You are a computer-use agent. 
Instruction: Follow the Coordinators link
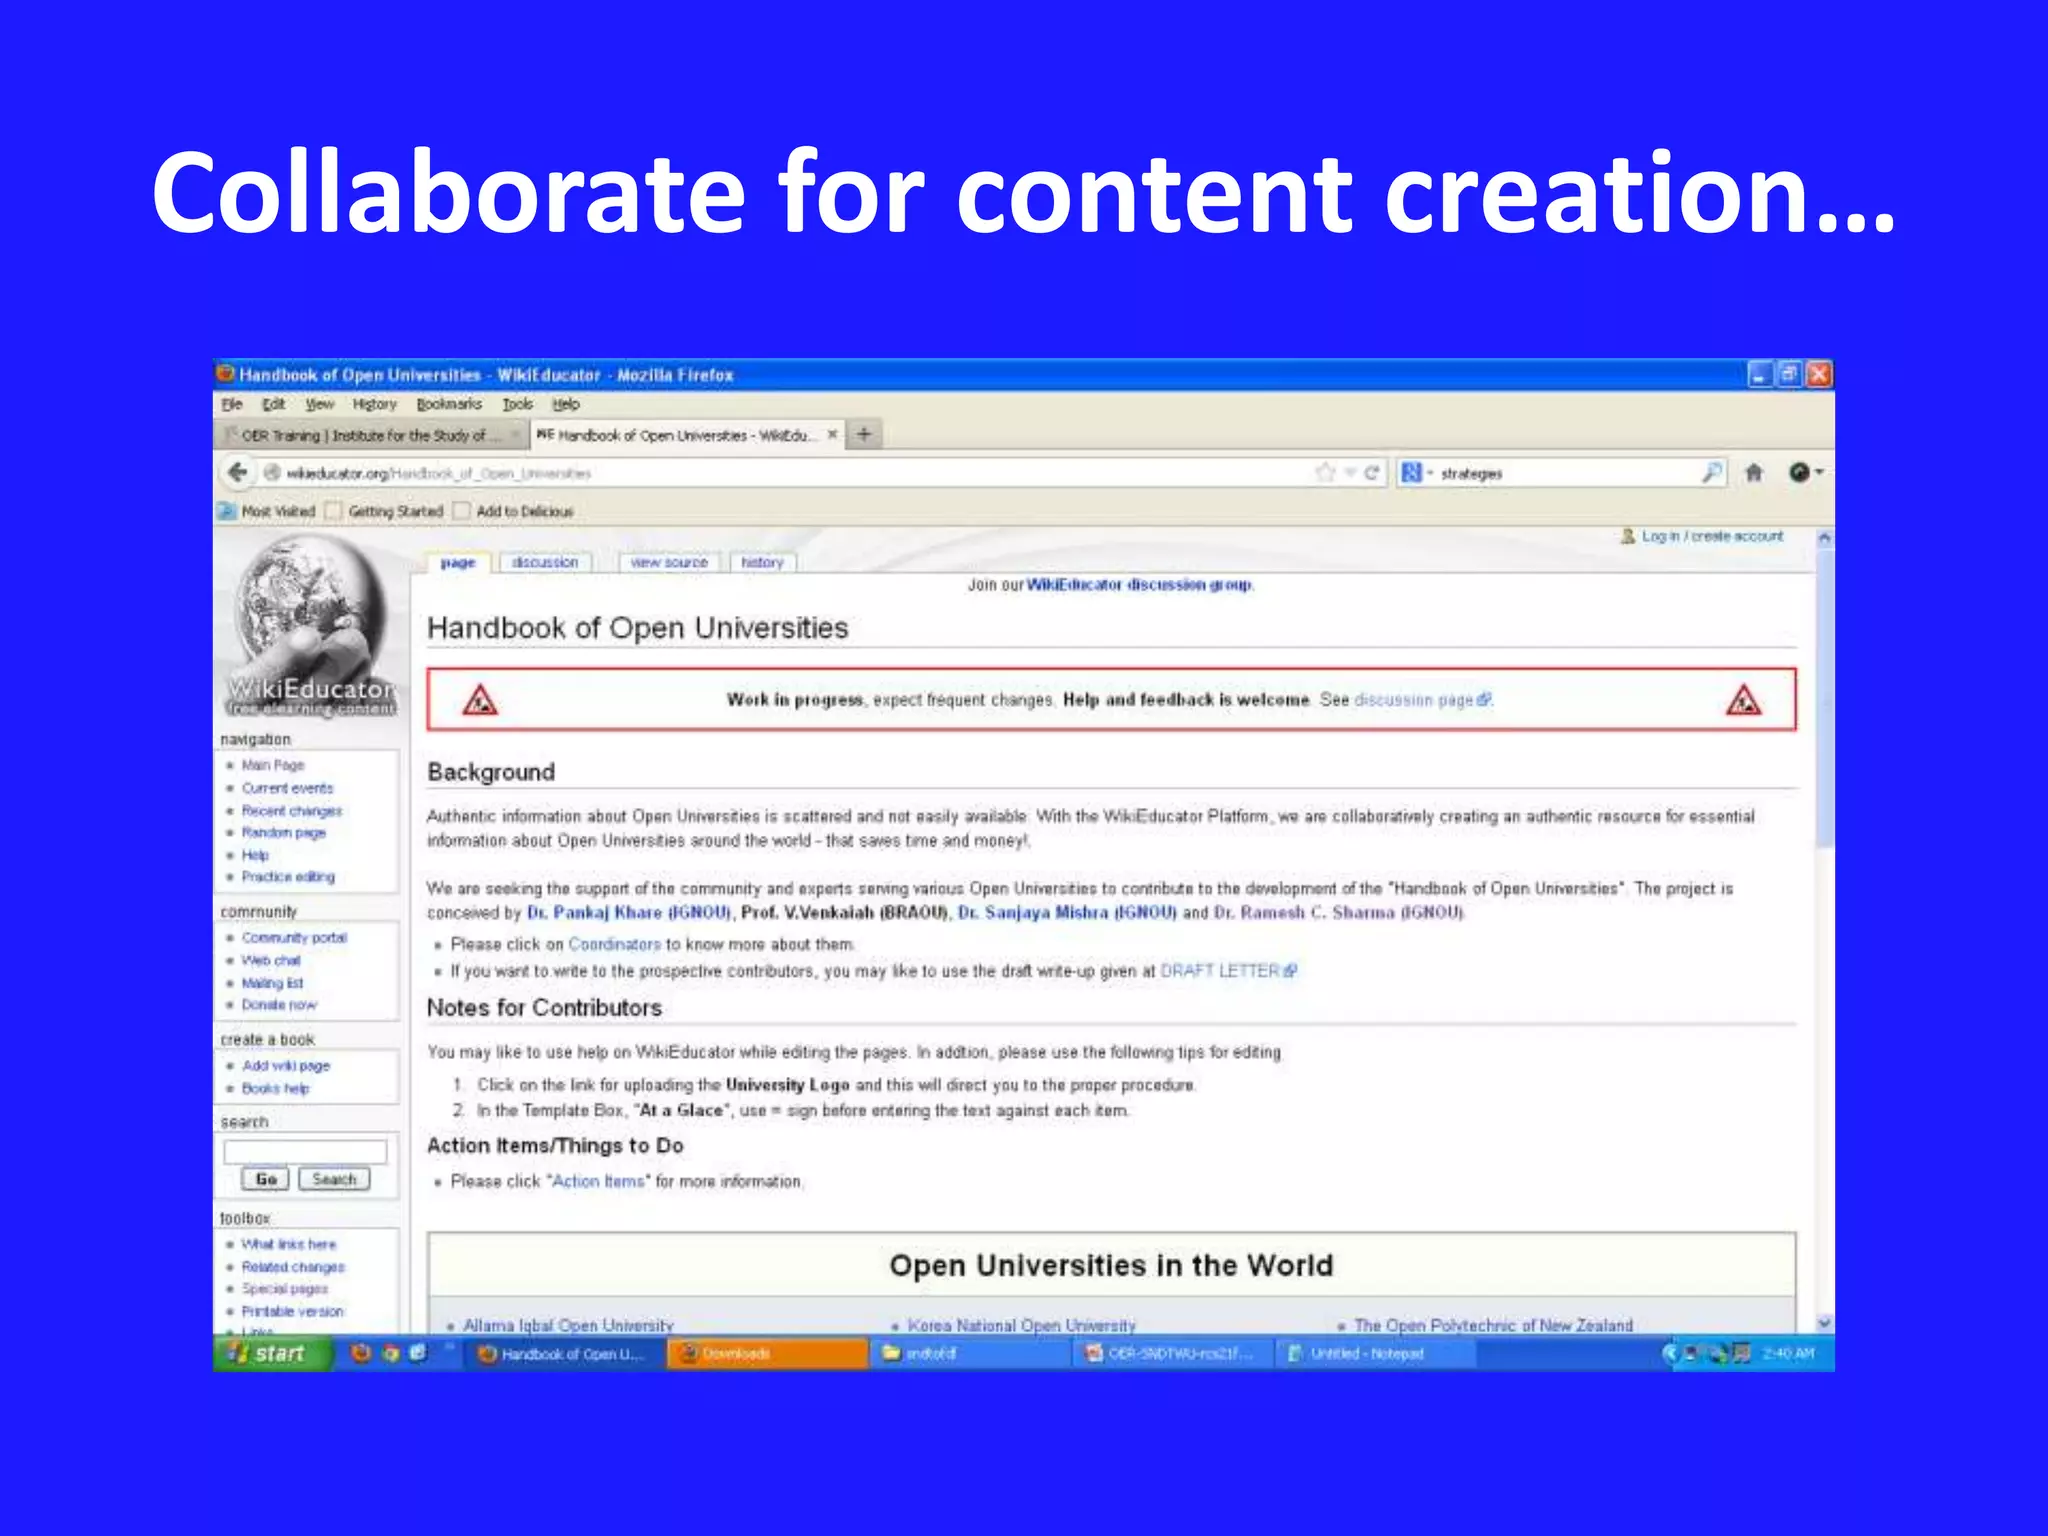(614, 944)
